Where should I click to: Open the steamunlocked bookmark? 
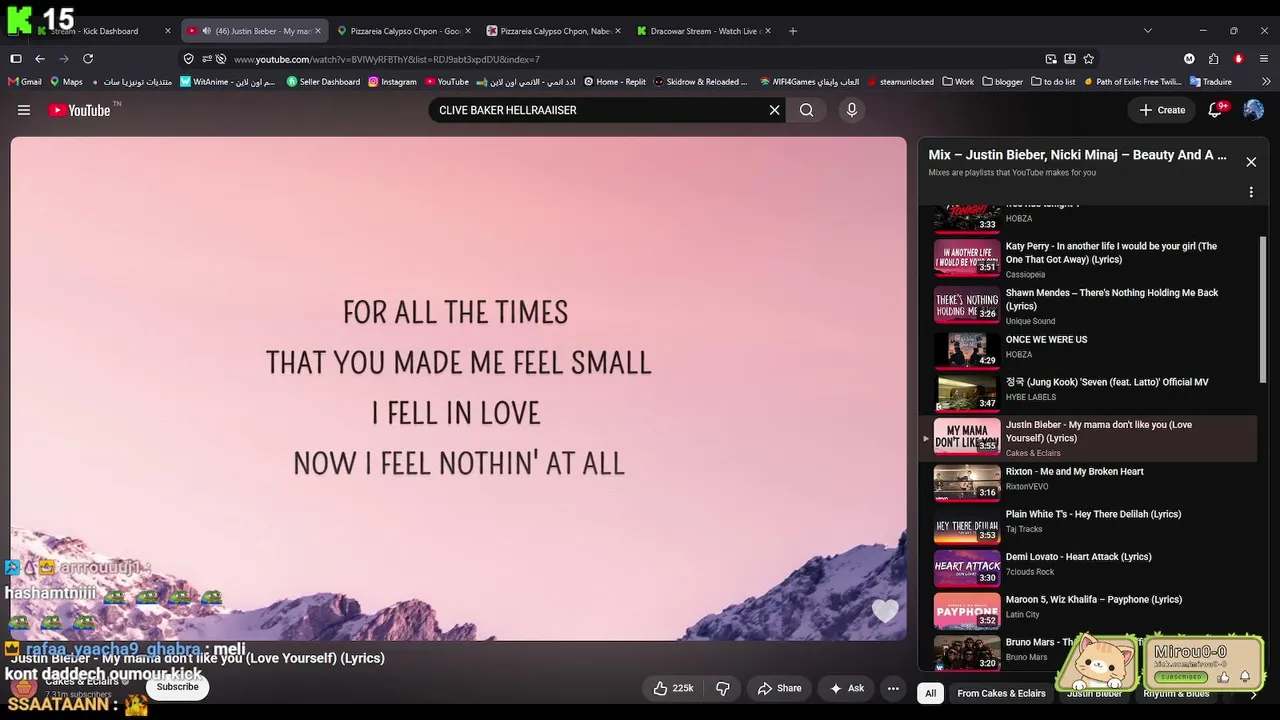pyautogui.click(x=900, y=82)
